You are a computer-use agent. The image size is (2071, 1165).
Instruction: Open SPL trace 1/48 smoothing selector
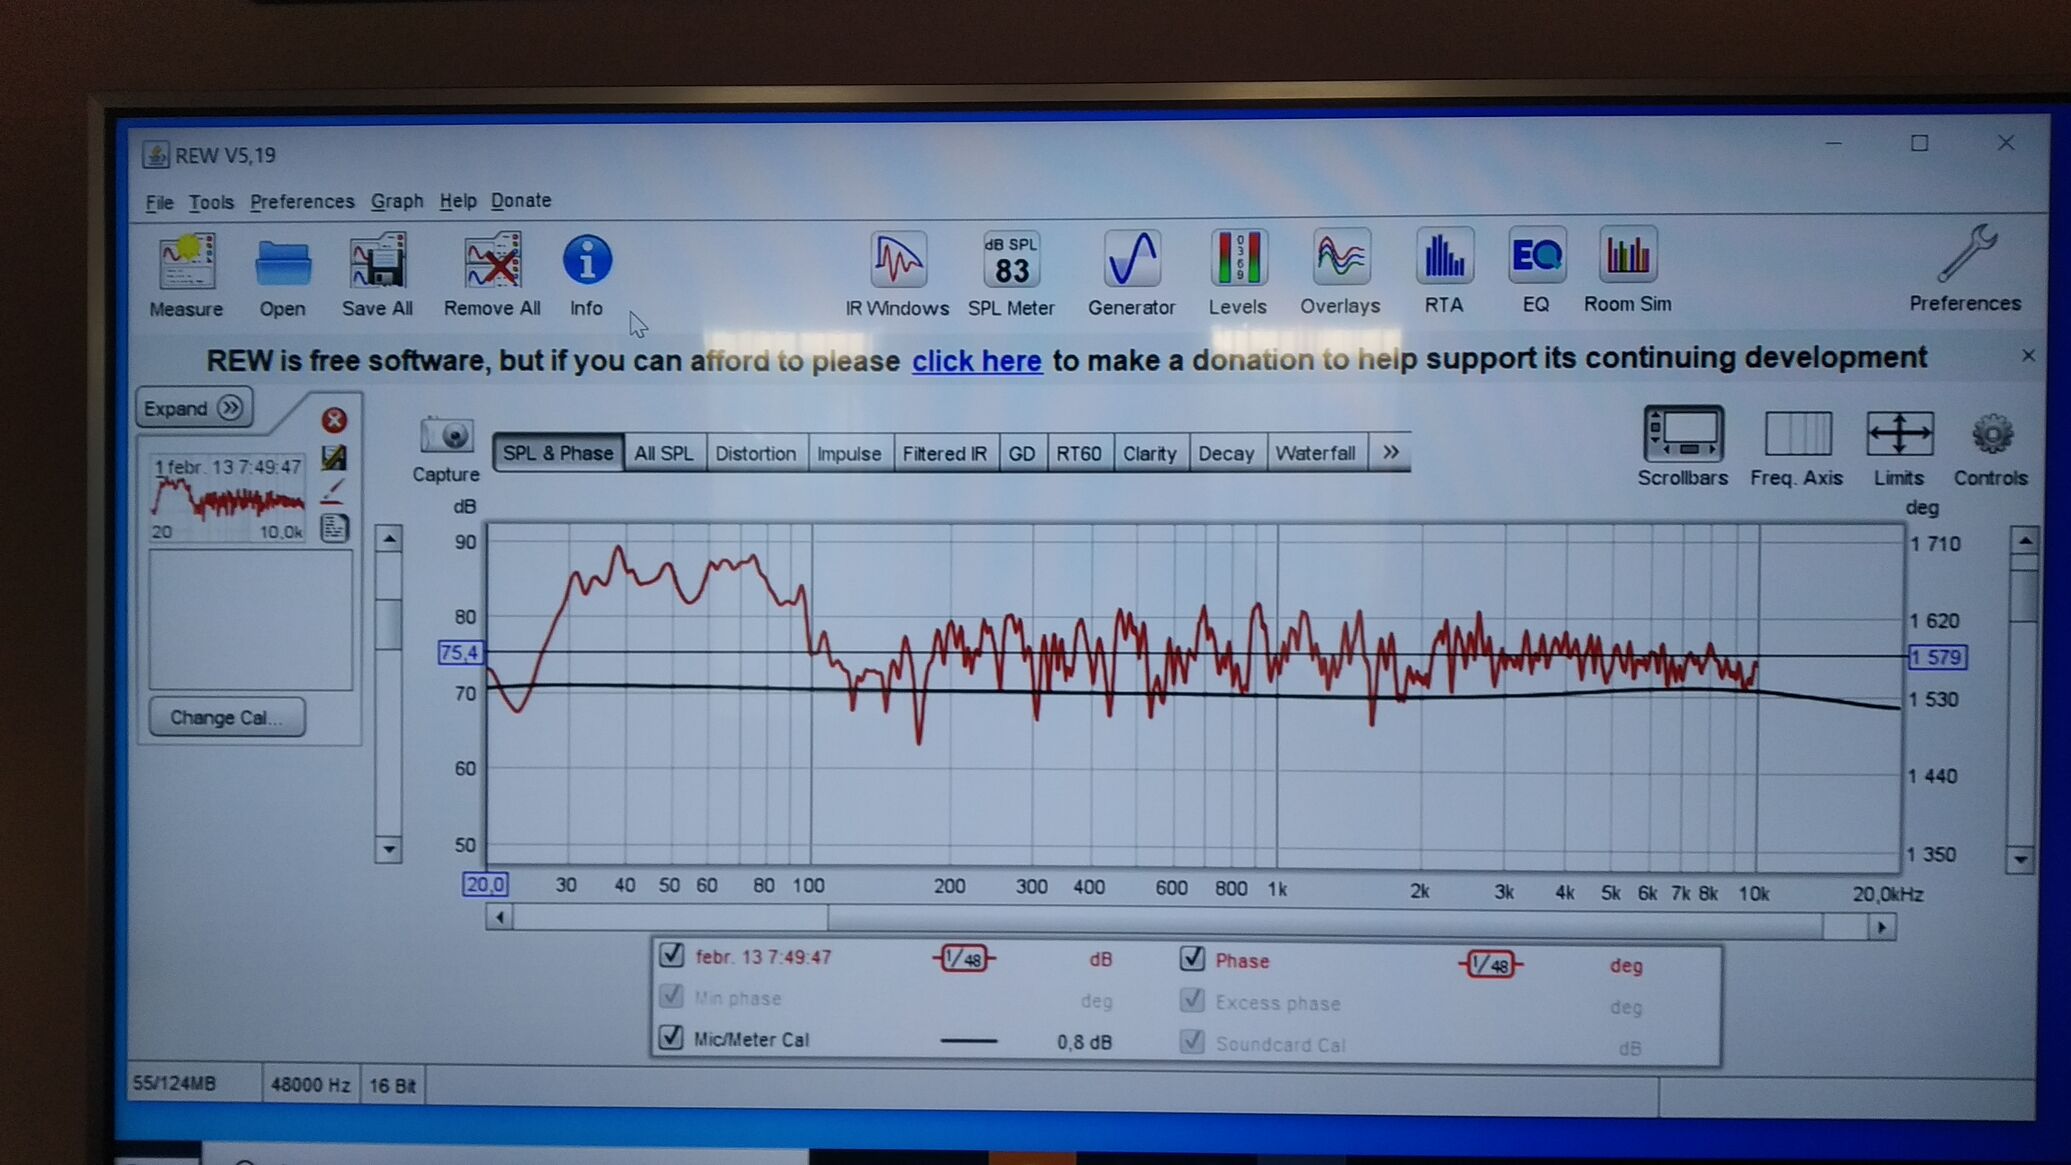(x=964, y=959)
